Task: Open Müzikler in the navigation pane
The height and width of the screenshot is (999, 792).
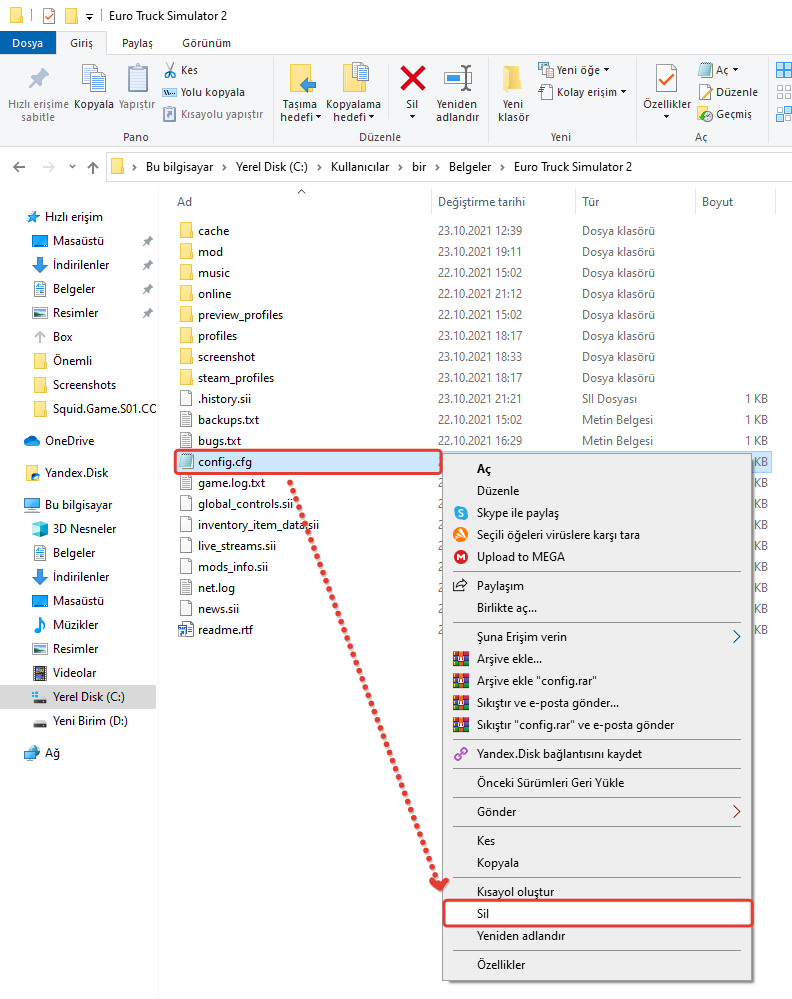Action: coord(75,625)
